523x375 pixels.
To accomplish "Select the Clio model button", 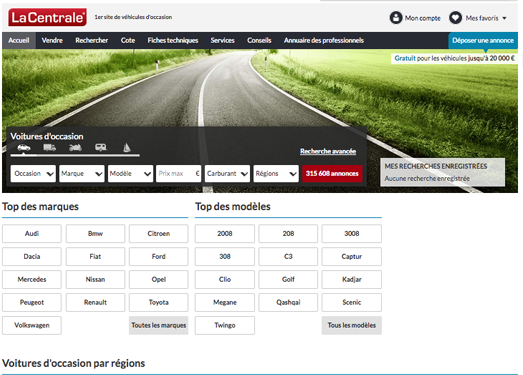I will pos(225,280).
